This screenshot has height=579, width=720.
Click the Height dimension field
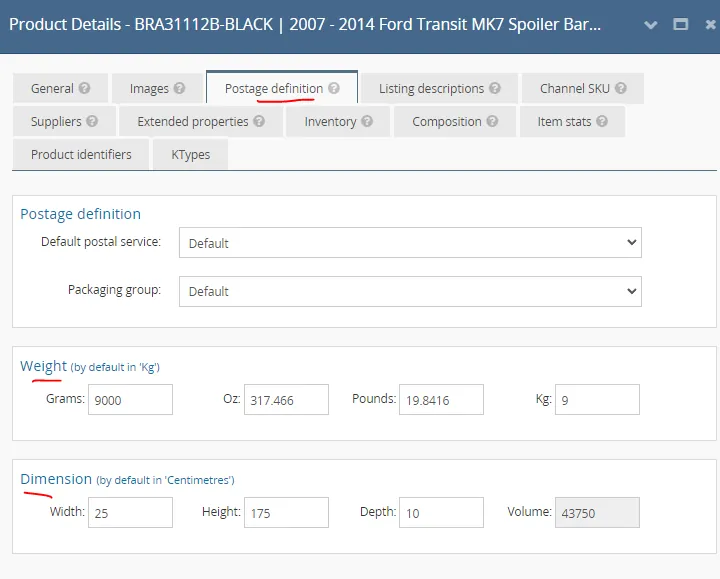(x=286, y=512)
